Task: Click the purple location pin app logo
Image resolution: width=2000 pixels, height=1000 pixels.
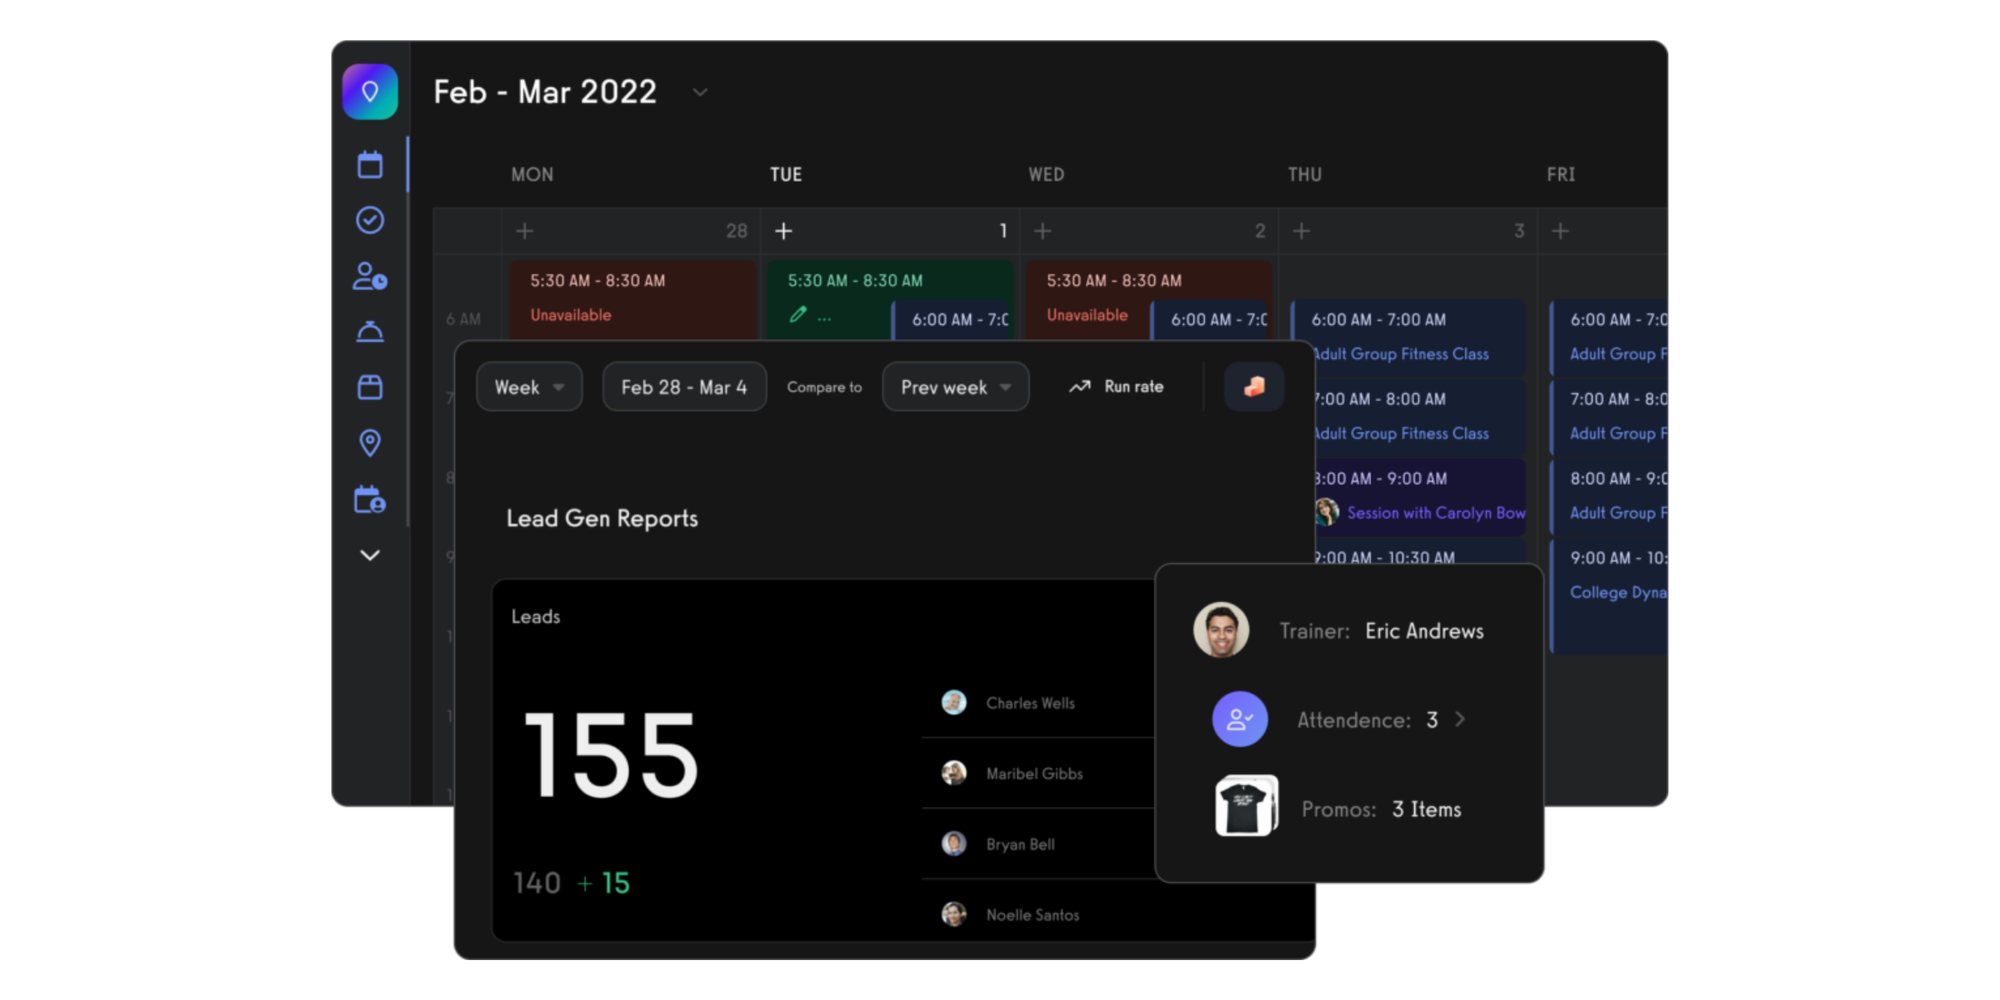Action: click(x=370, y=92)
